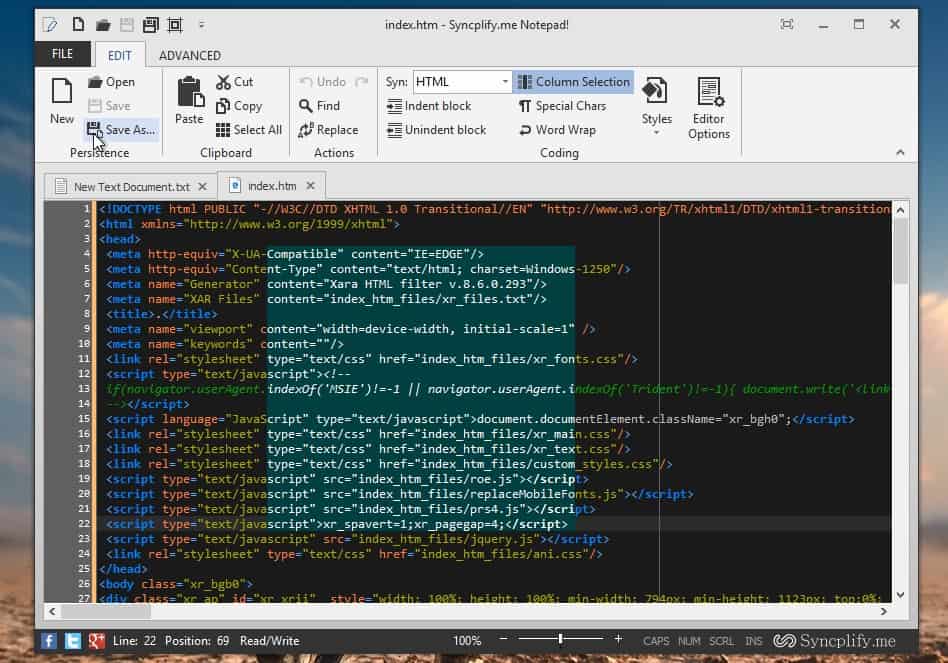The image size is (948, 663).
Task: Open the Syncplify.me logo link
Action: (834, 641)
